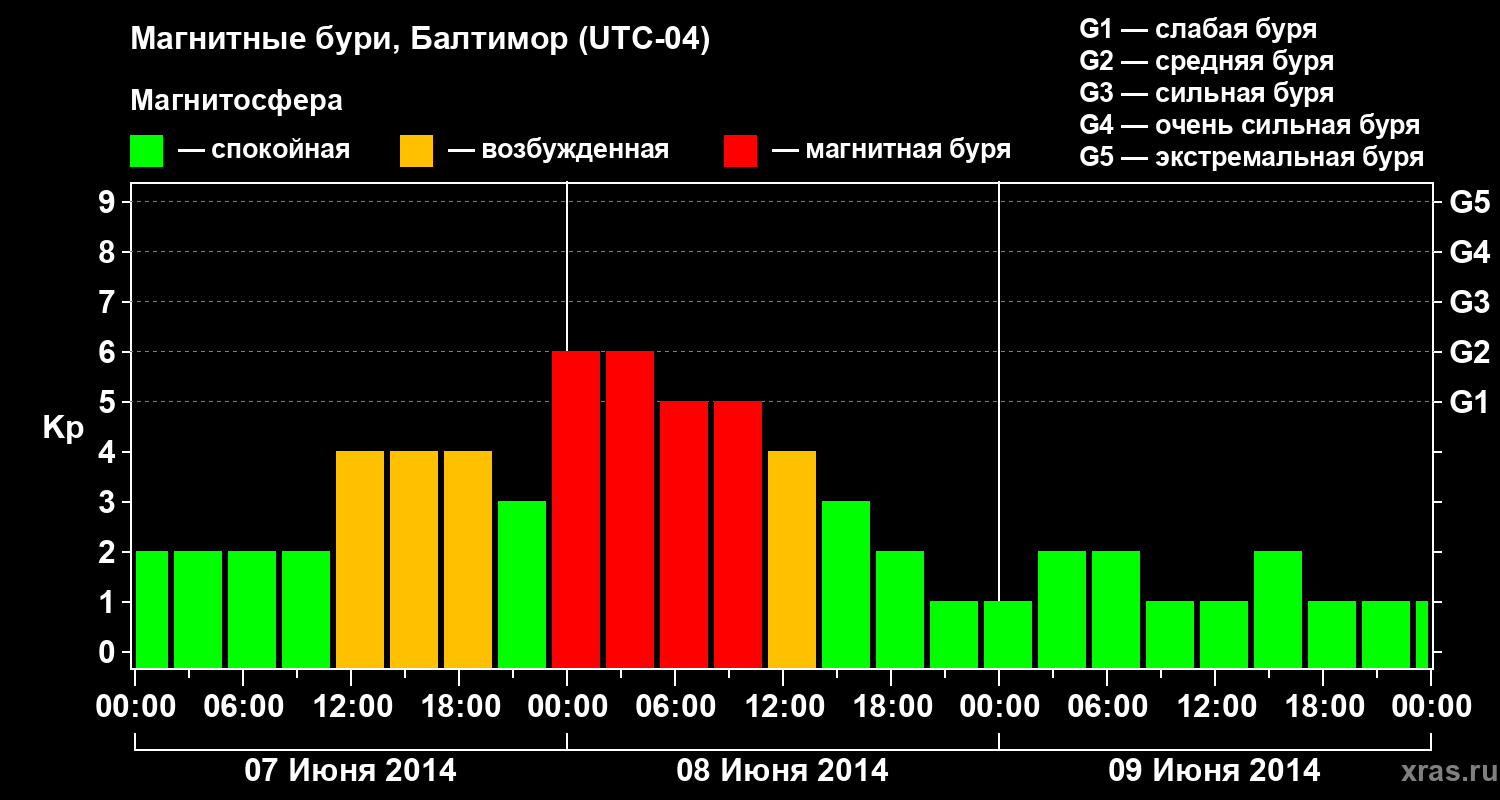Click the 'G3' label on right axis
This screenshot has height=800, width=1500.
click(x=1469, y=303)
